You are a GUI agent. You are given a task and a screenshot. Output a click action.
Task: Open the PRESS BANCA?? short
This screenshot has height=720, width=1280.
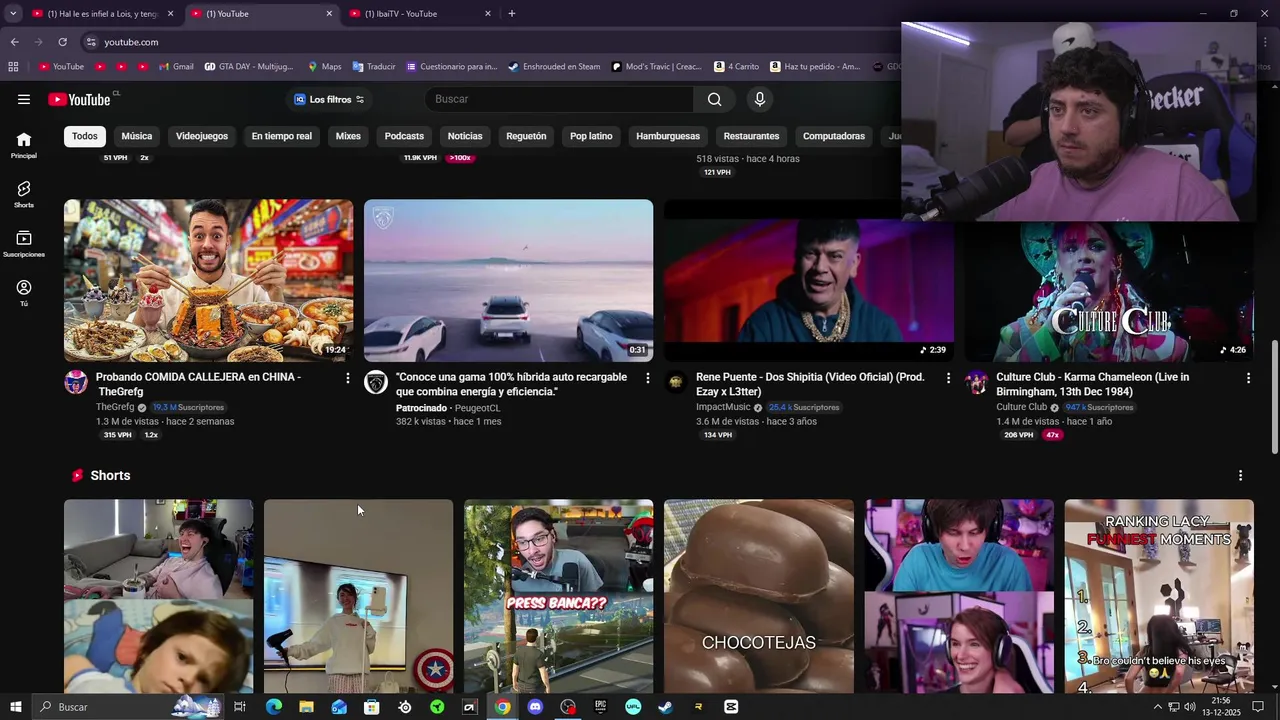click(558, 596)
